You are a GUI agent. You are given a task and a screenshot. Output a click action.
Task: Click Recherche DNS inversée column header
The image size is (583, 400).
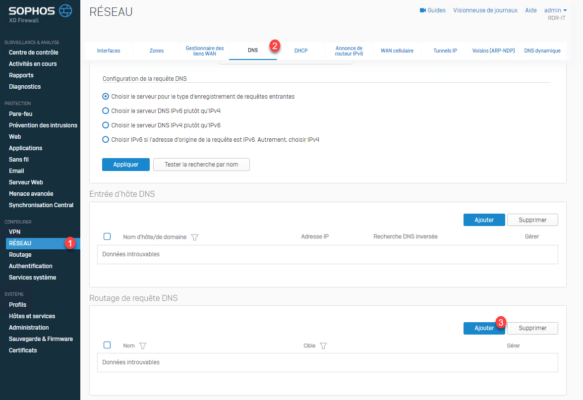tap(405, 237)
